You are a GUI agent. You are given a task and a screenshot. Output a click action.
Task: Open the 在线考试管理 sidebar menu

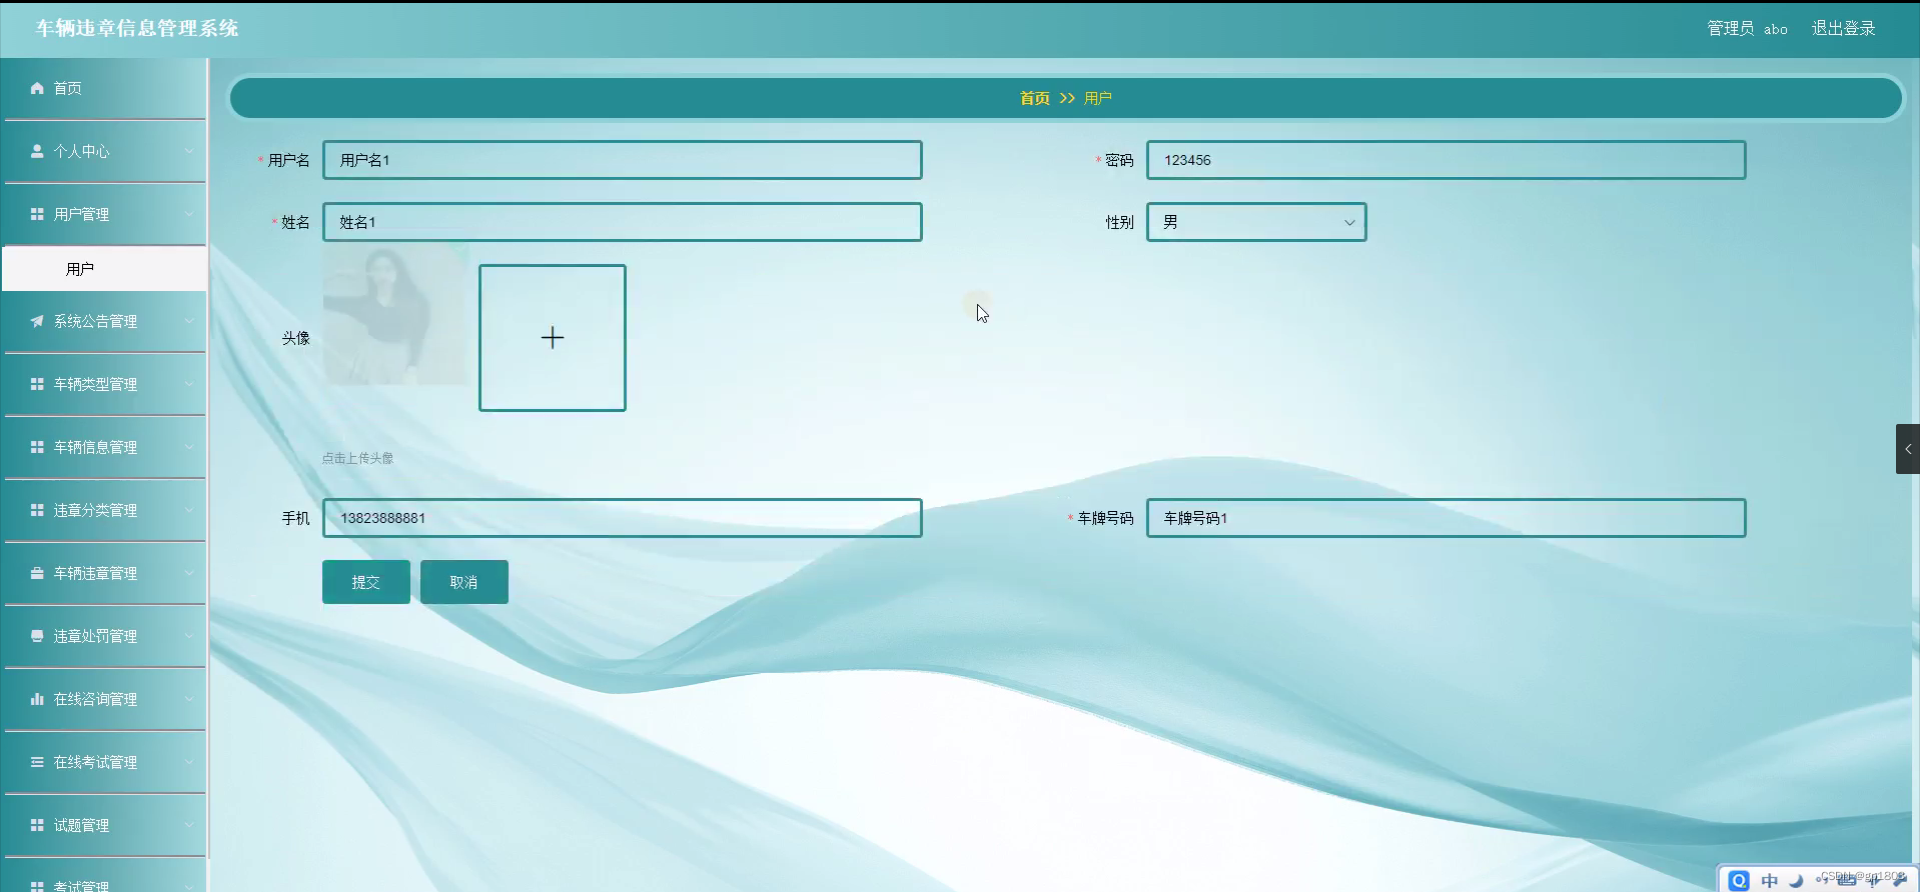click(x=104, y=762)
